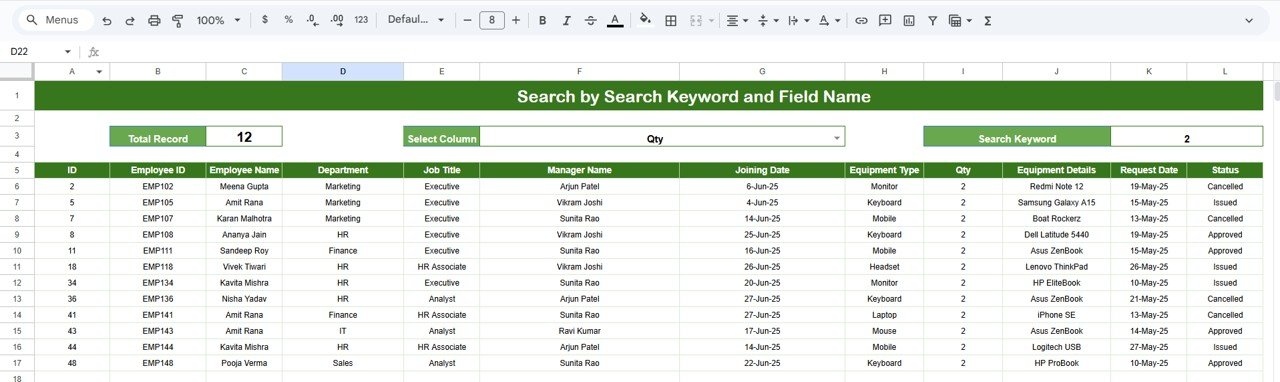Click the title Search by Search Keyword banner

click(649, 97)
